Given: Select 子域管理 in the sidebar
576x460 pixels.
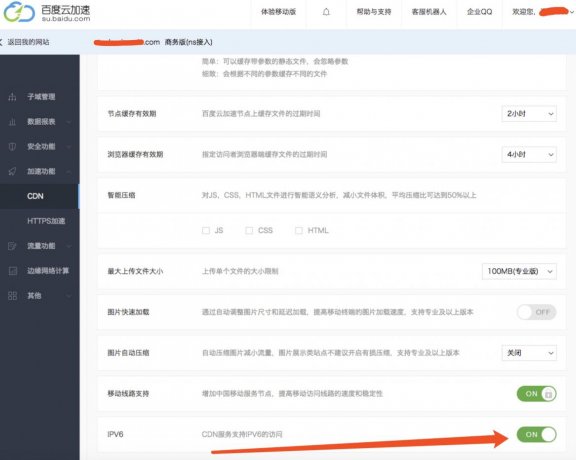Looking at the screenshot, I should click(41, 97).
